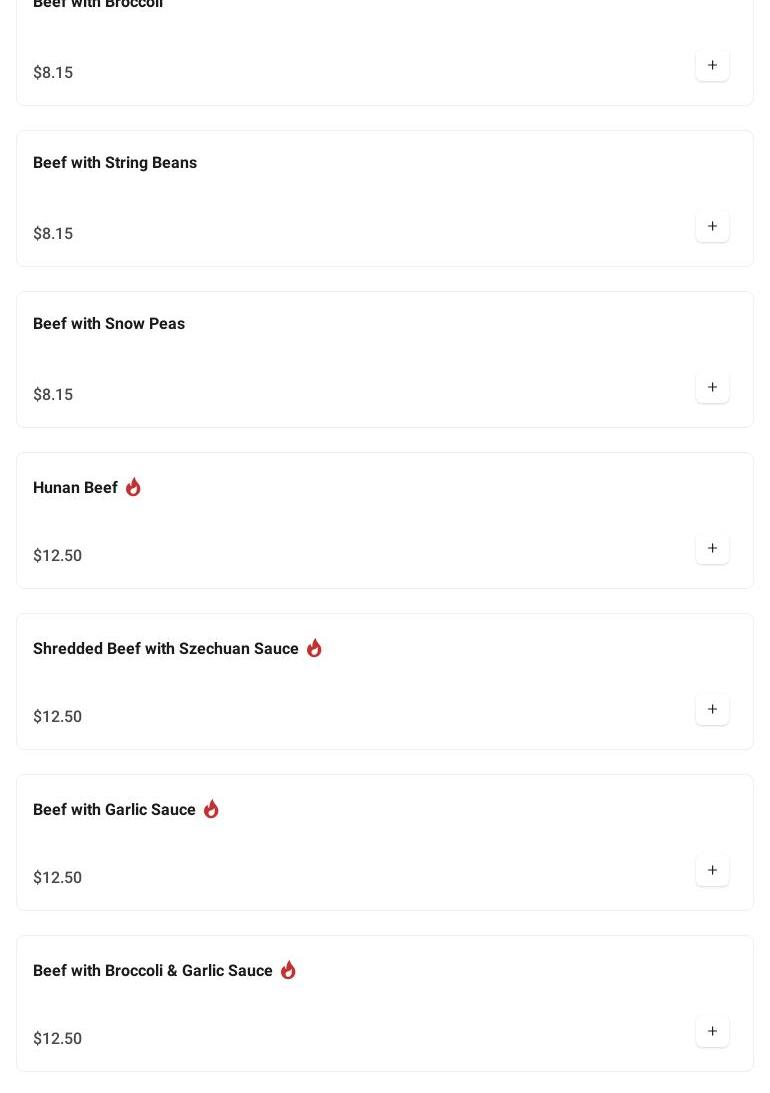Click the flame icon next to Shredded Beef with Szechuan Sauce
Image resolution: width=770 pixels, height=1093 pixels.
click(x=314, y=648)
